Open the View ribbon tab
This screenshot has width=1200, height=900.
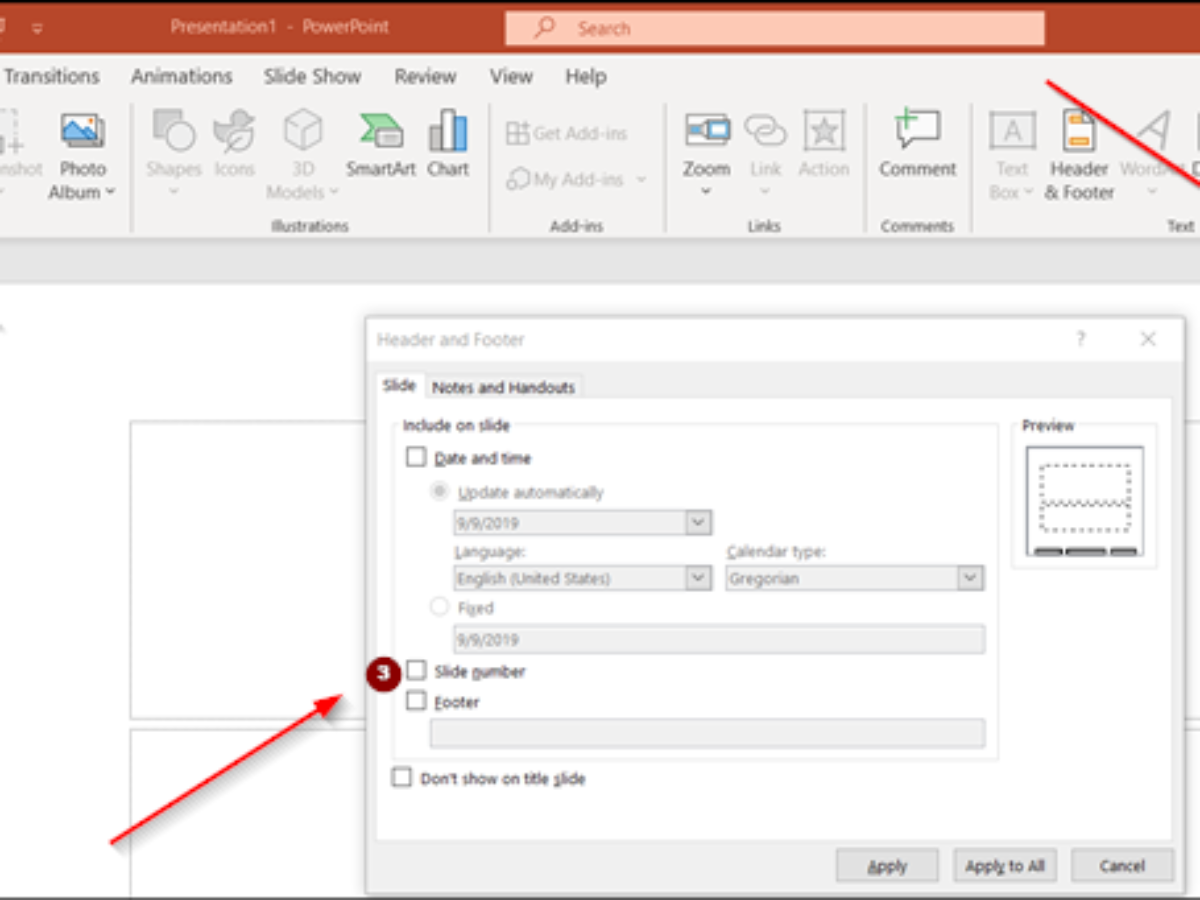pyautogui.click(x=511, y=76)
